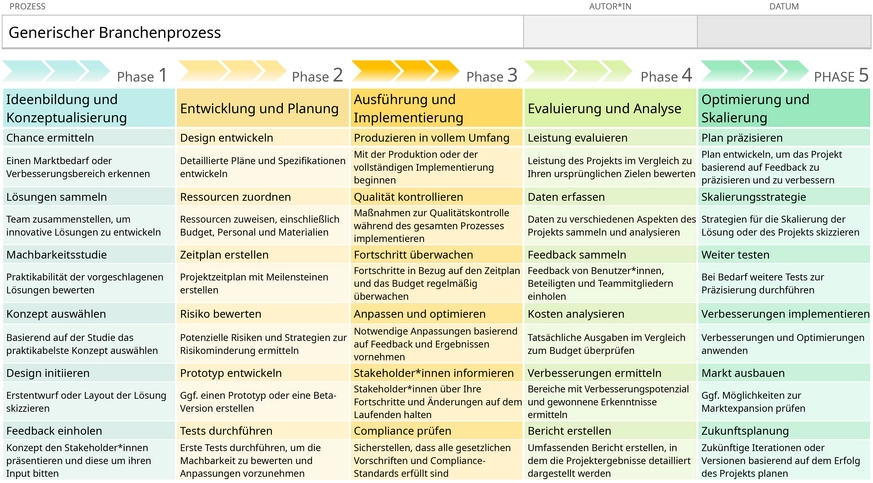Image resolution: width=873 pixels, height=483 pixels.
Task: Select the 'Phase 1' label
Action: point(142,75)
